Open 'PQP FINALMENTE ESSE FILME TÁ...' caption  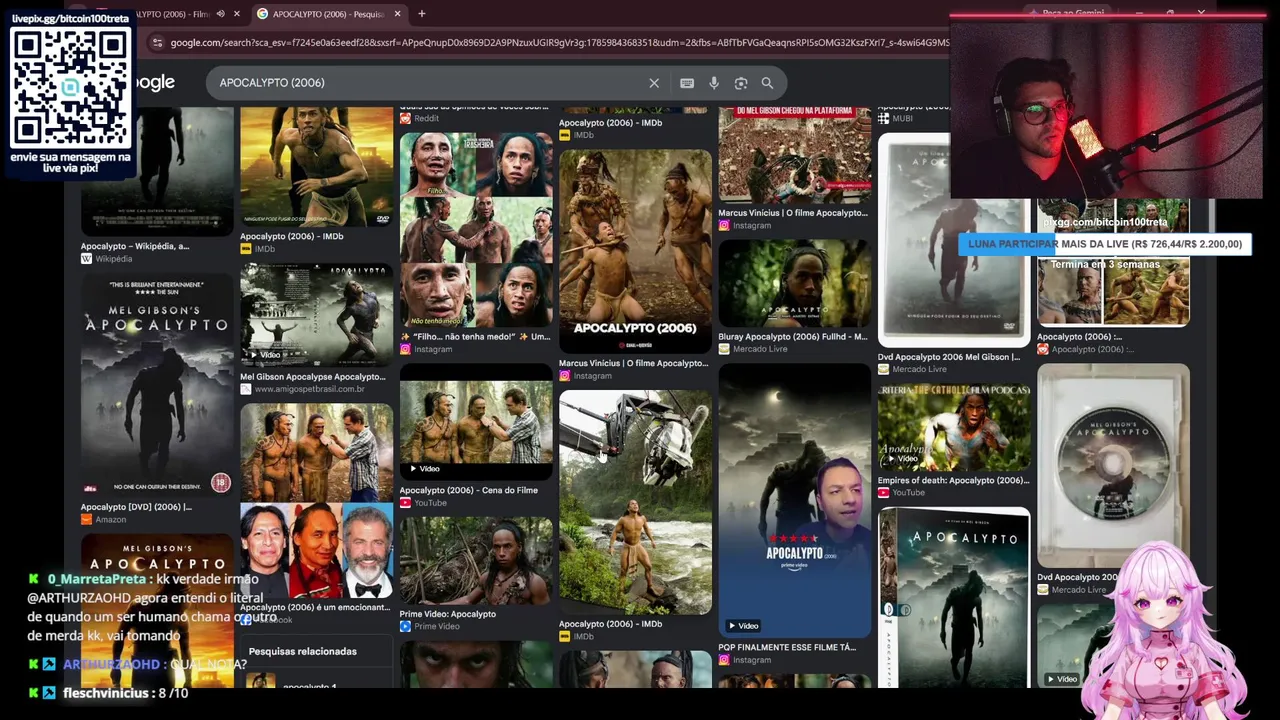[x=787, y=648]
